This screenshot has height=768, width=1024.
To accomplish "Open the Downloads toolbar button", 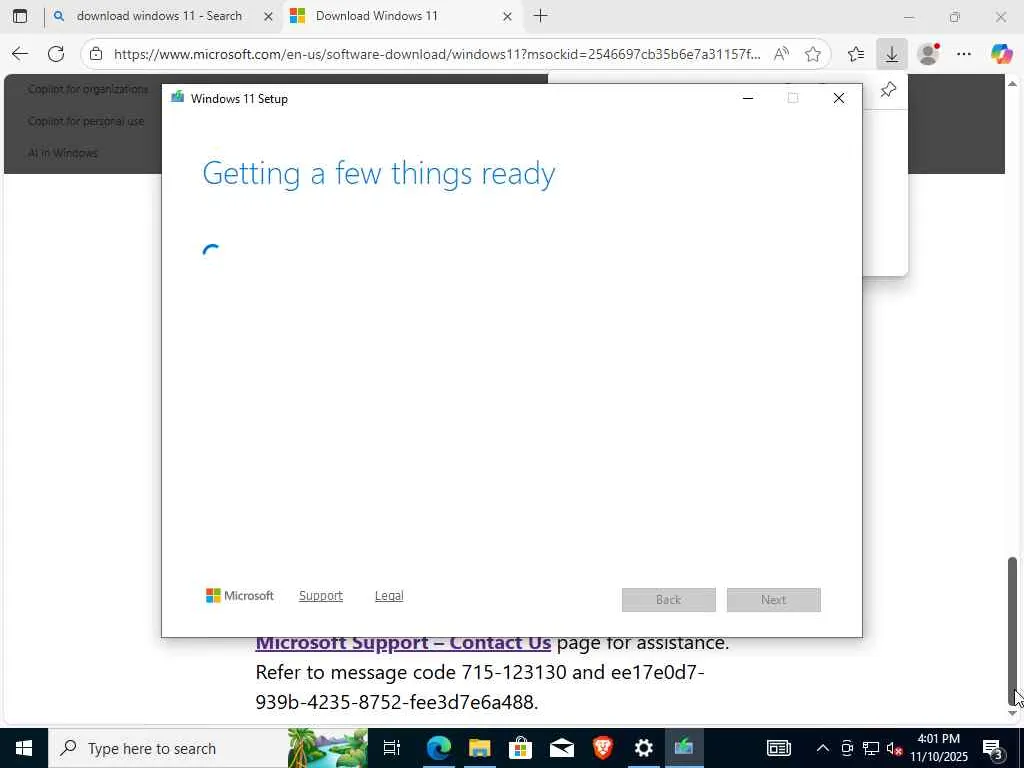I will point(891,54).
